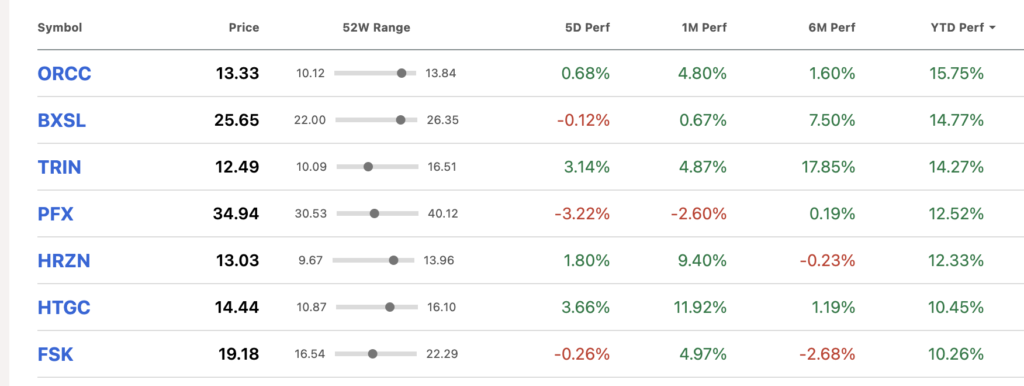Sort table by Price column header
The image size is (1024, 386).
point(244,27)
